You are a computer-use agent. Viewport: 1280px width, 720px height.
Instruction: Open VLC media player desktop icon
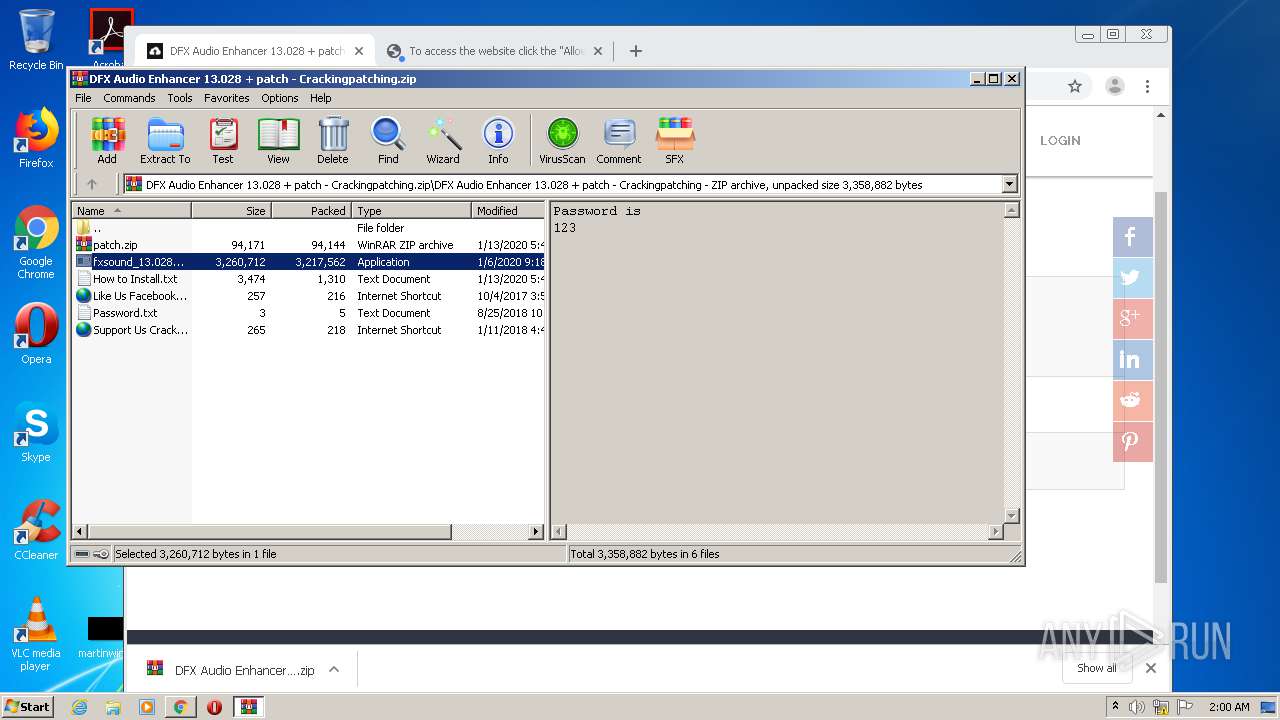coord(36,634)
